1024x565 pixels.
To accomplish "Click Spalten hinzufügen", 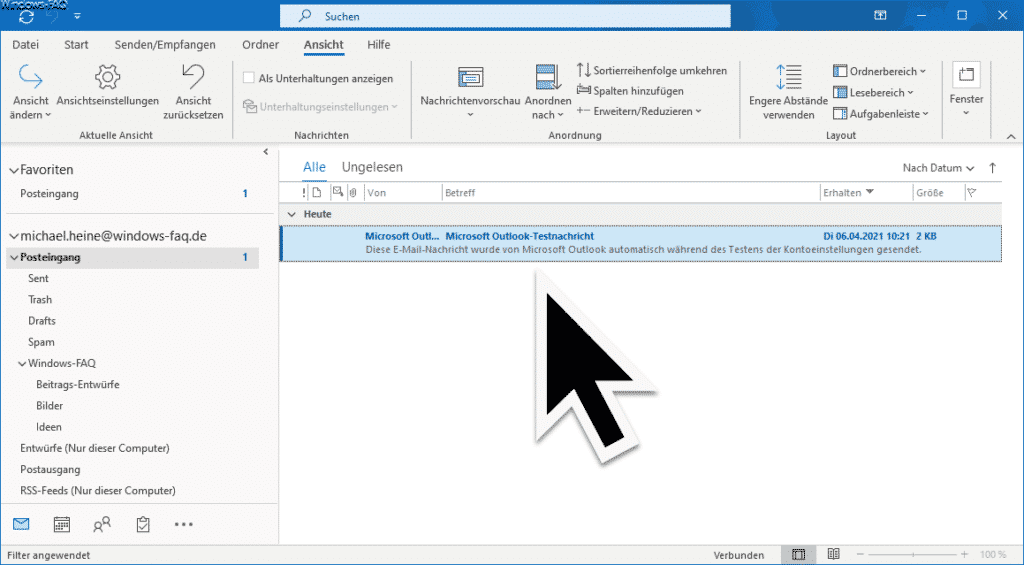I will pos(630,91).
